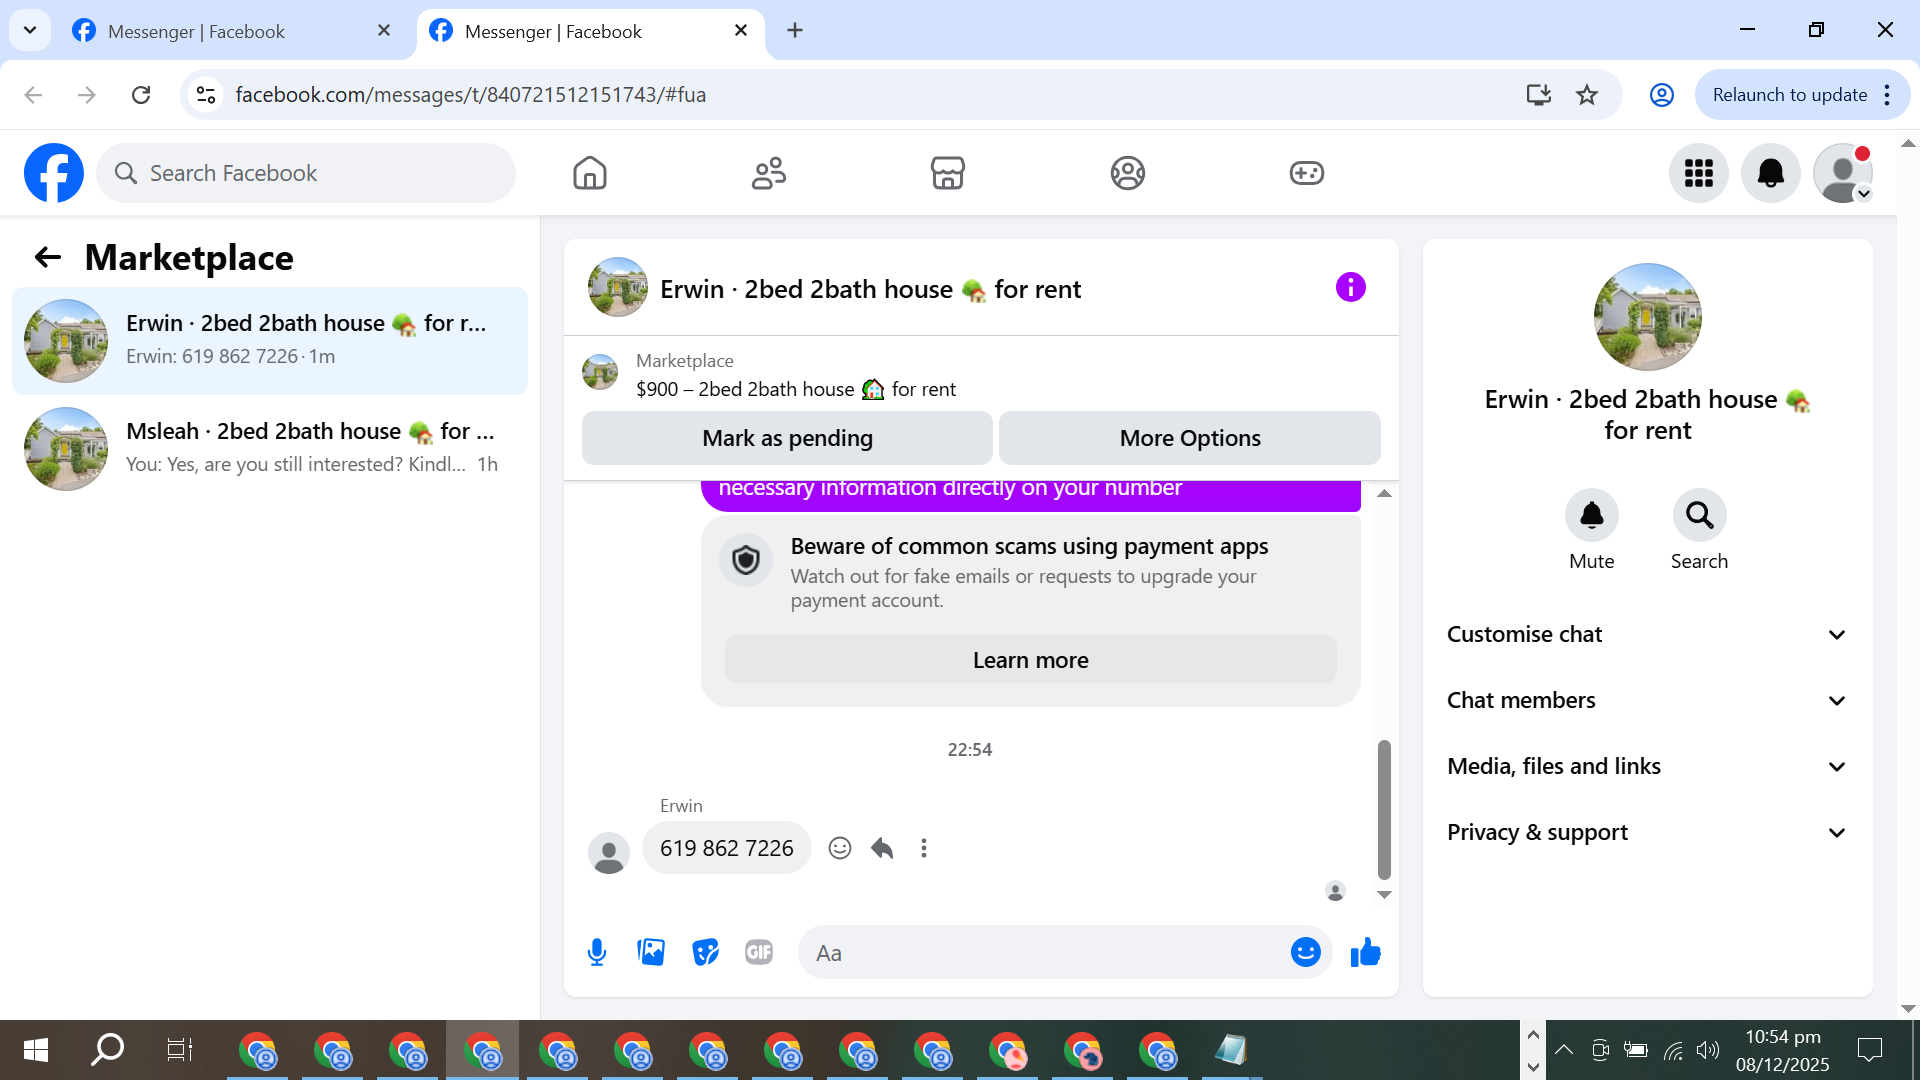Click Learn more about payment scams

(x=1030, y=660)
